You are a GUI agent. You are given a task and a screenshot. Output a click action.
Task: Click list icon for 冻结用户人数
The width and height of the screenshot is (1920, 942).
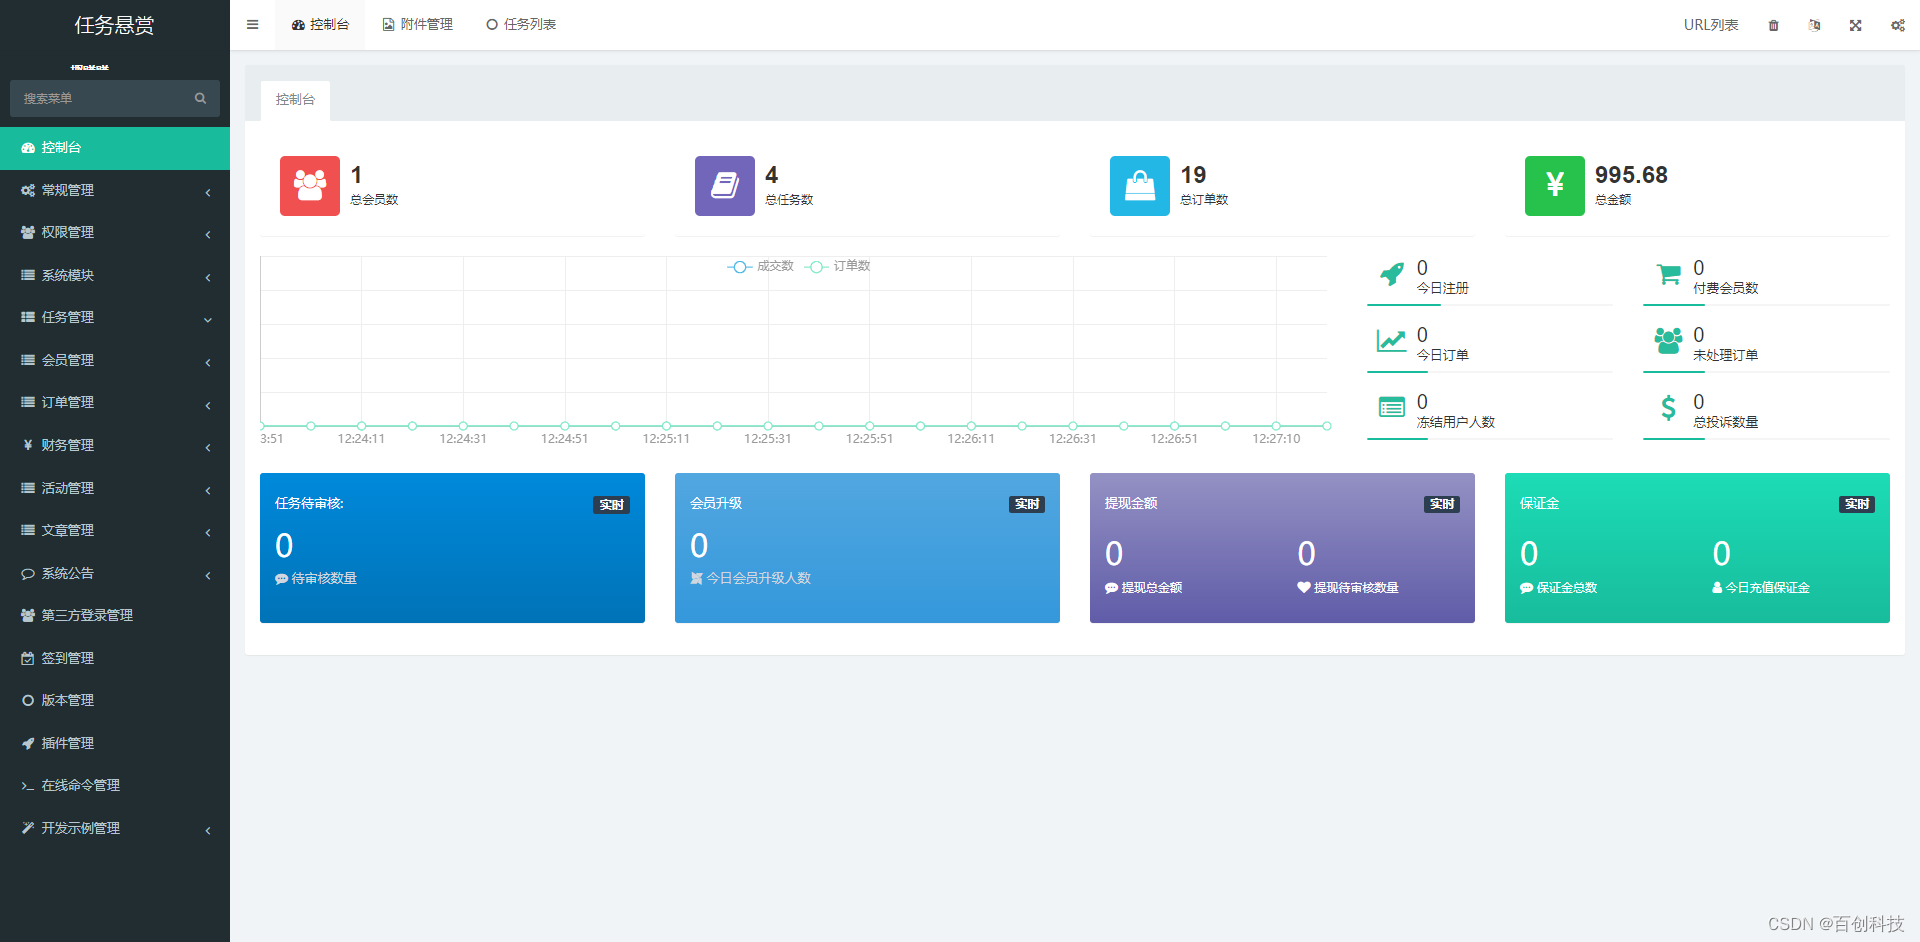pos(1392,408)
